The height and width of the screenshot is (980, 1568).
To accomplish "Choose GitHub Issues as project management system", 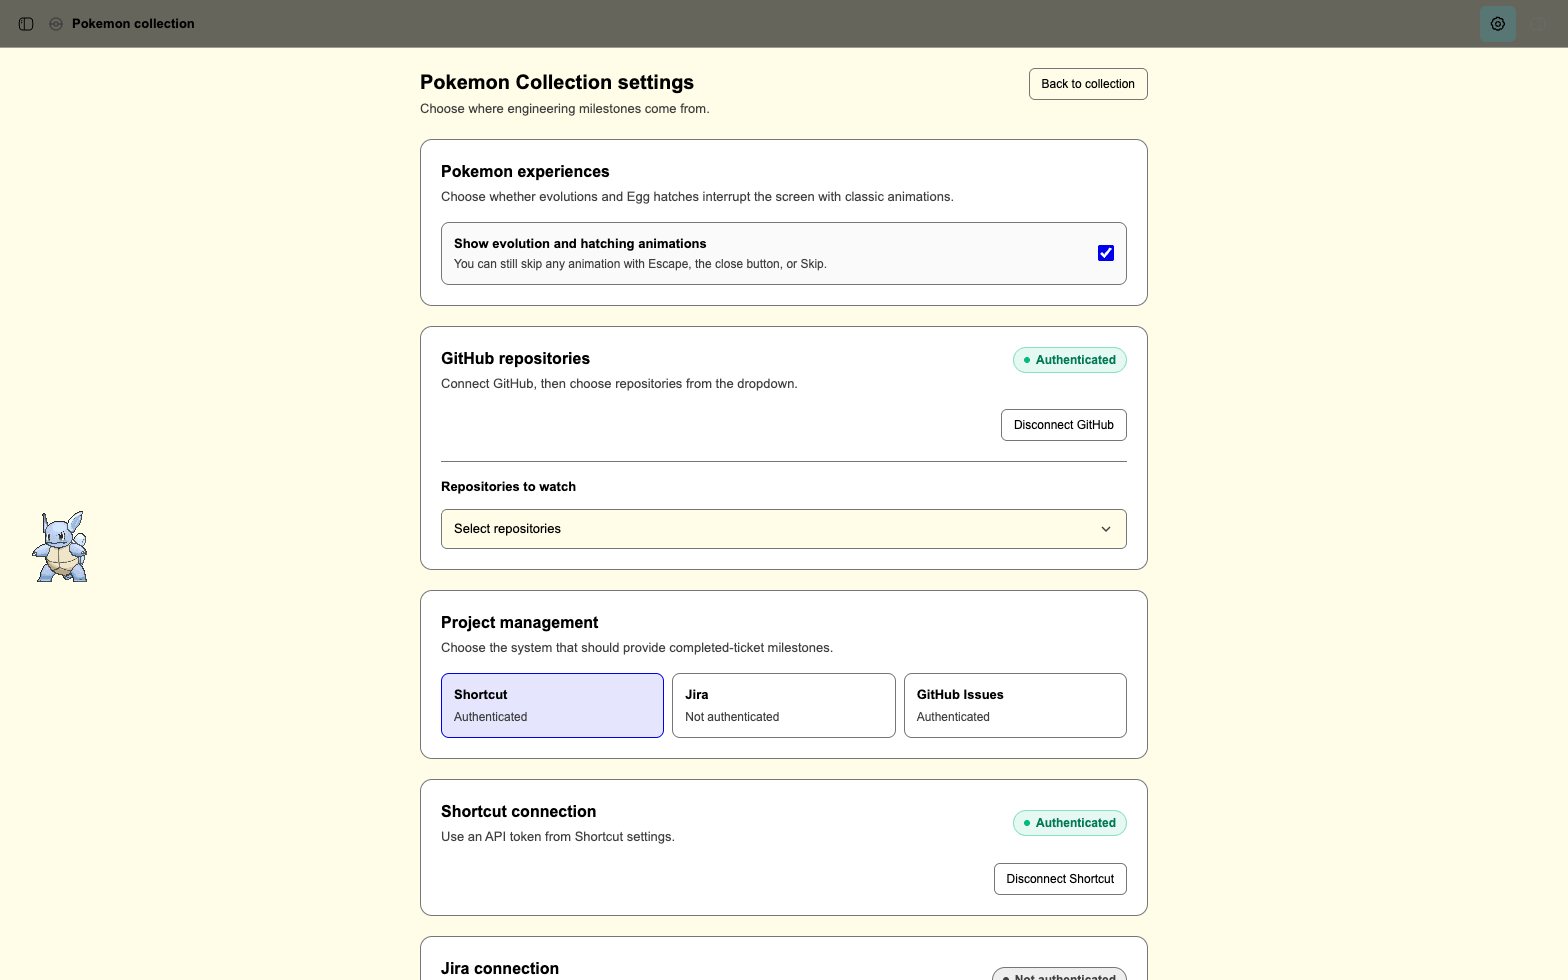I will tap(1015, 705).
